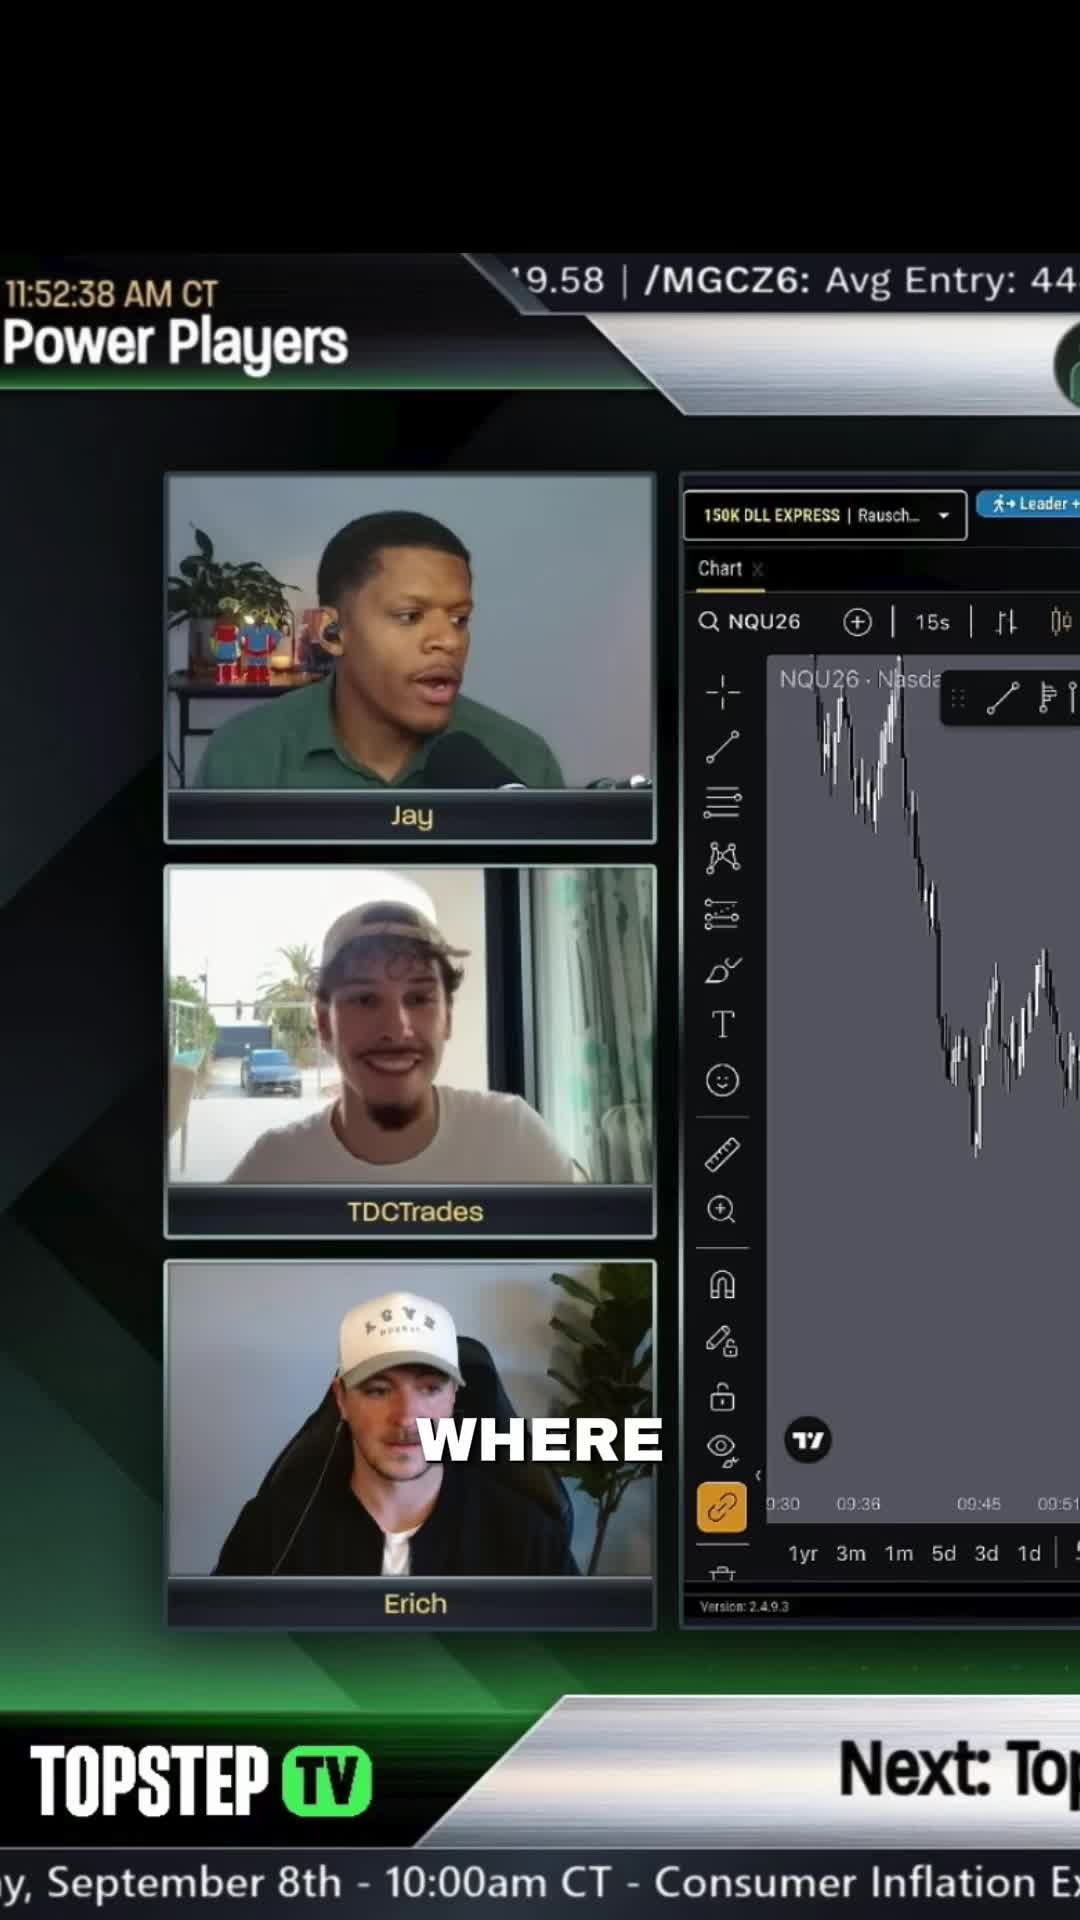Viewport: 1080px width, 1920px height.
Task: Set chart range to 3m
Action: click(x=851, y=1553)
